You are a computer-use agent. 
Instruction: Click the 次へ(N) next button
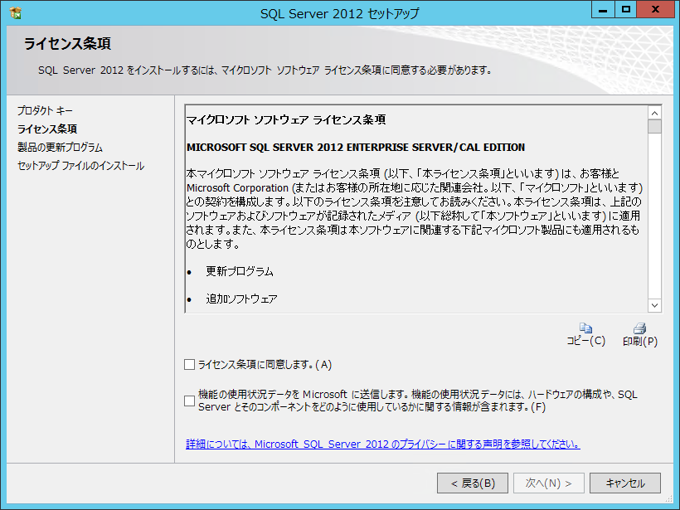pyautogui.click(x=549, y=483)
